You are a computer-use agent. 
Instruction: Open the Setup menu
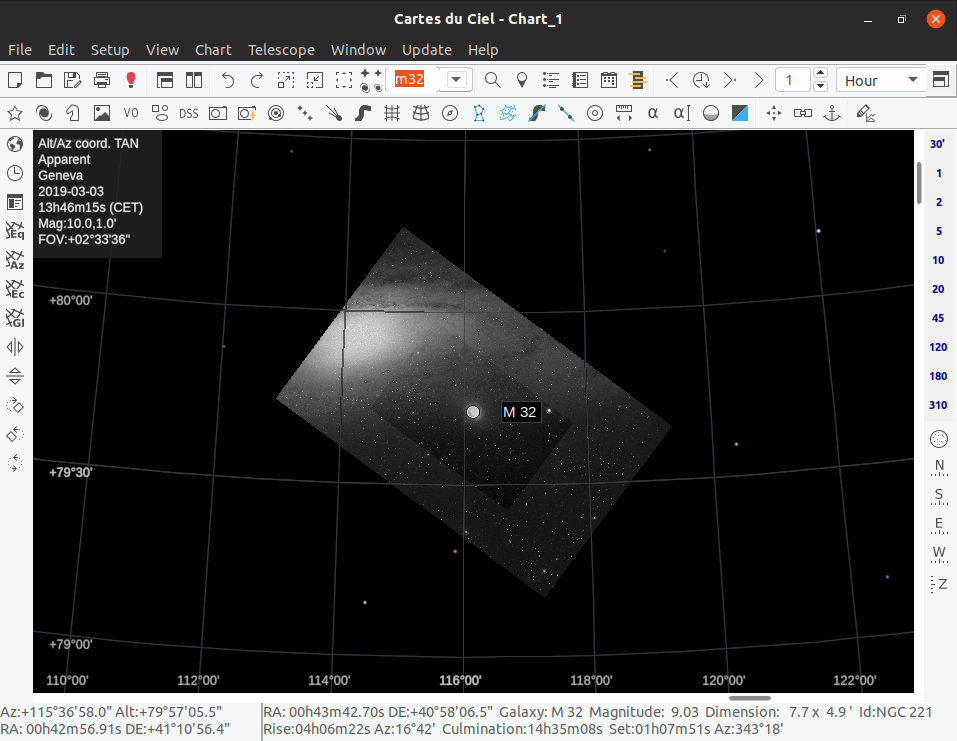point(110,49)
